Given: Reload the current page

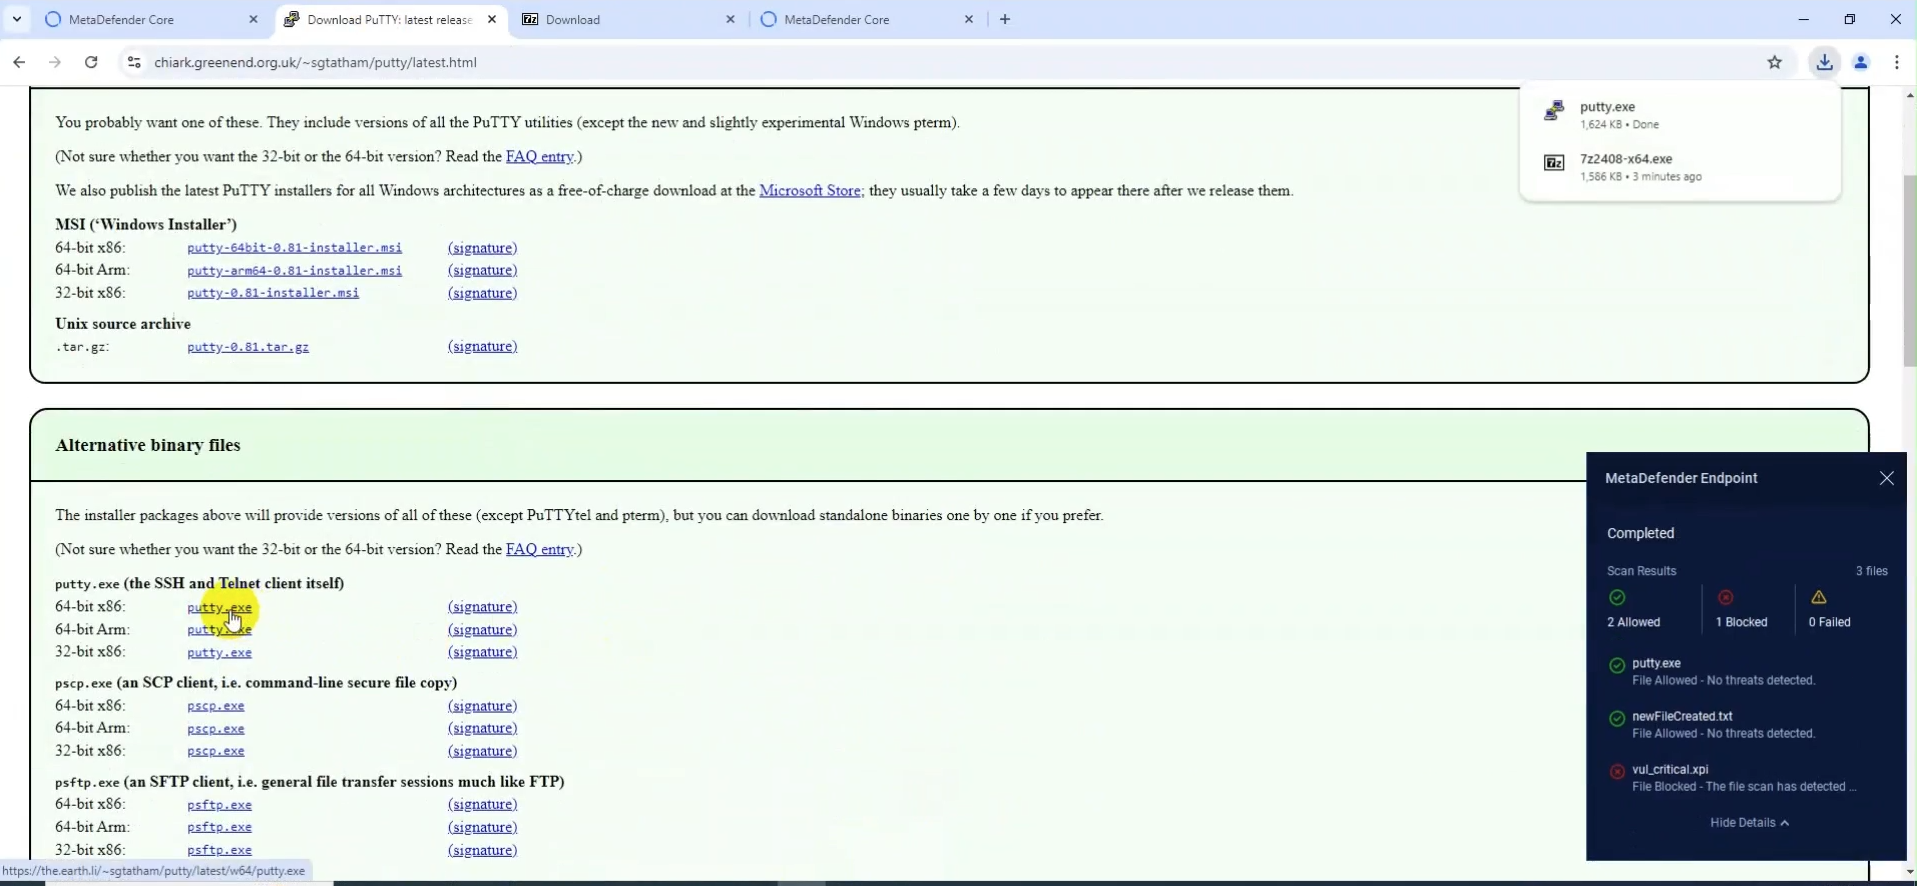Looking at the screenshot, I should click(x=91, y=62).
